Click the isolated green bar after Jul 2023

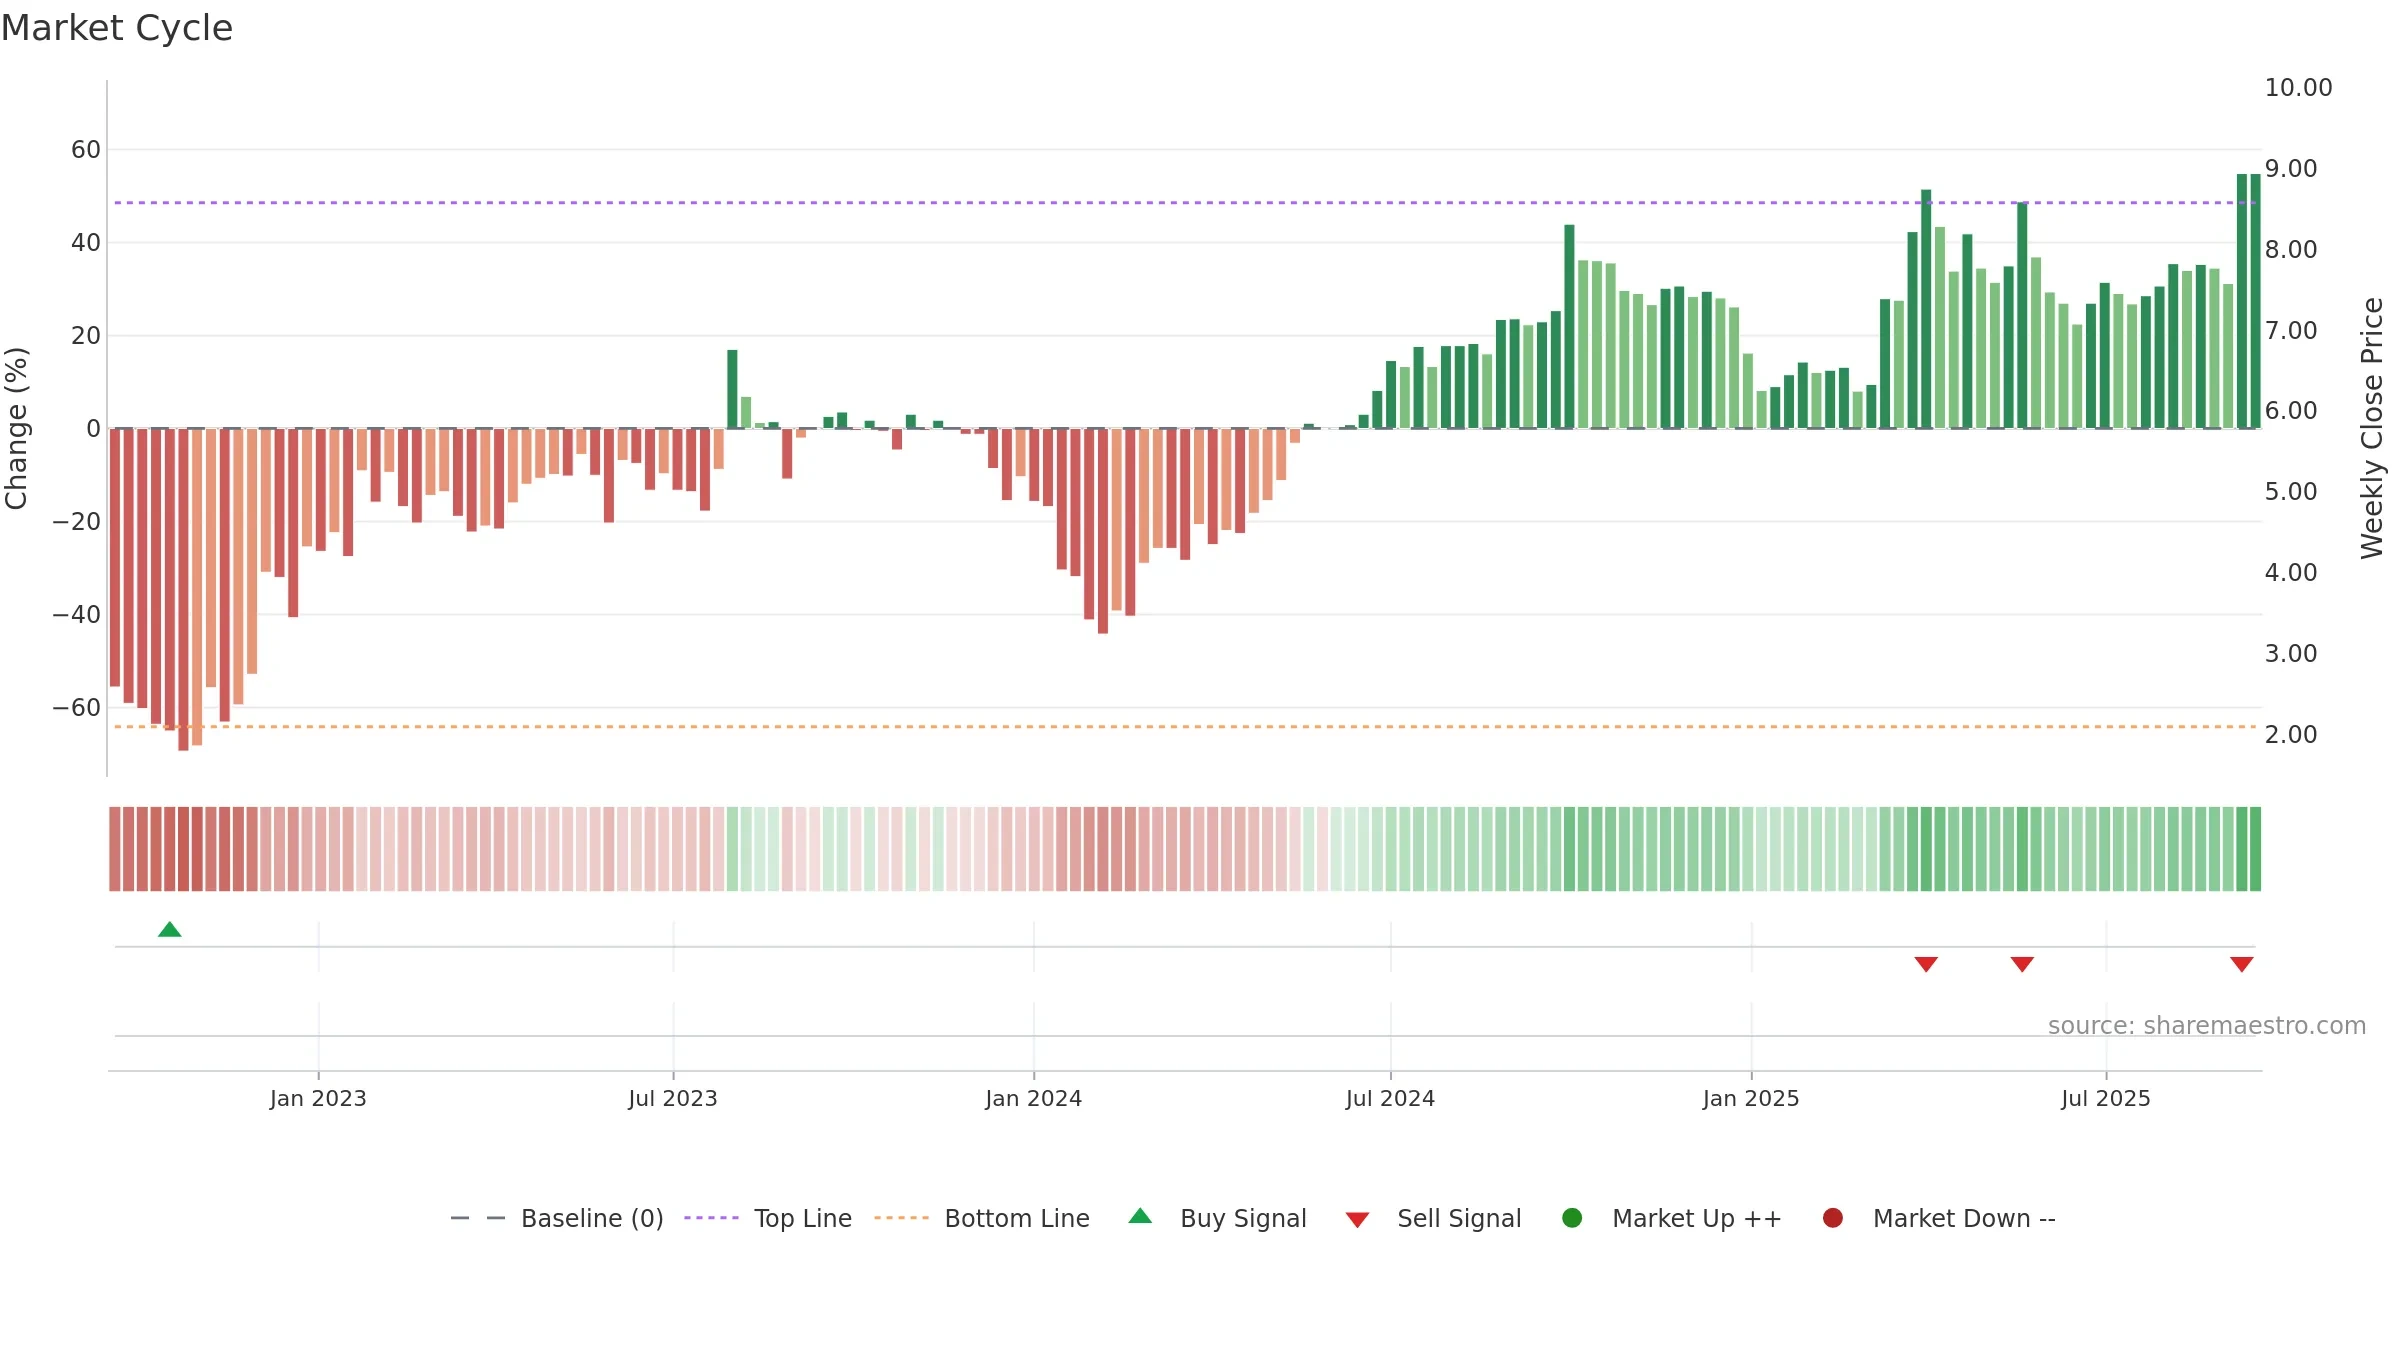[x=732, y=389]
